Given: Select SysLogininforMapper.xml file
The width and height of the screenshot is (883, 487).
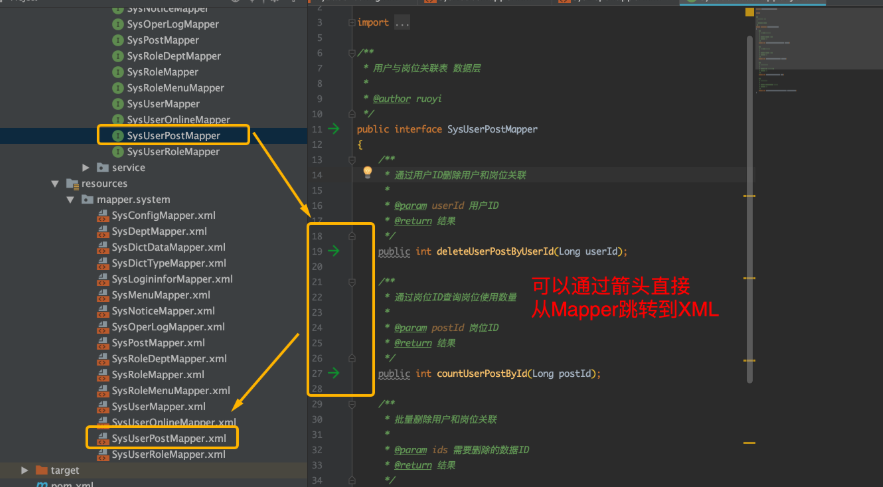Looking at the screenshot, I should tap(172, 279).
